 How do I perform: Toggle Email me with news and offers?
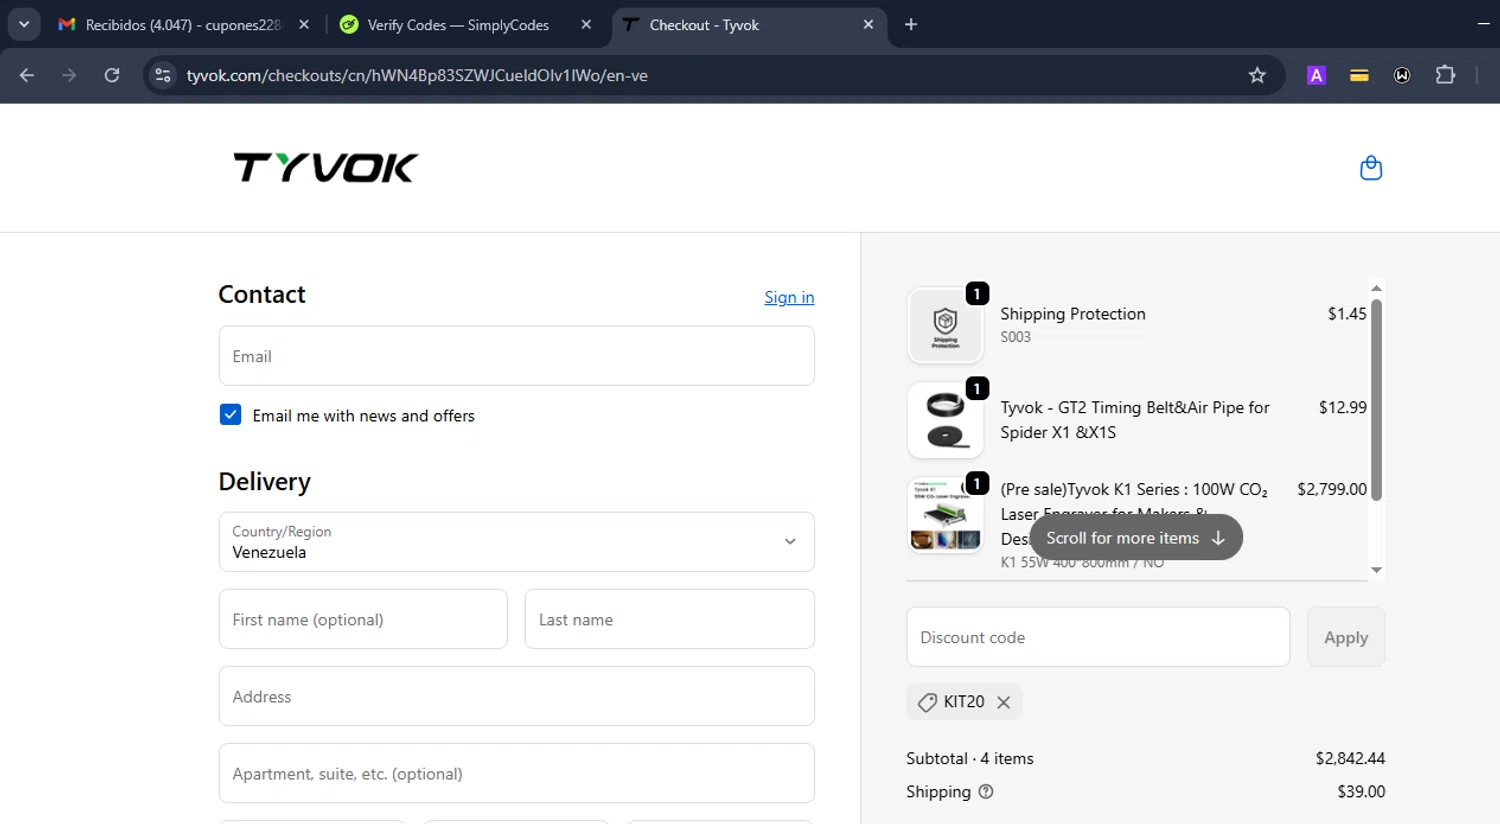(x=230, y=415)
